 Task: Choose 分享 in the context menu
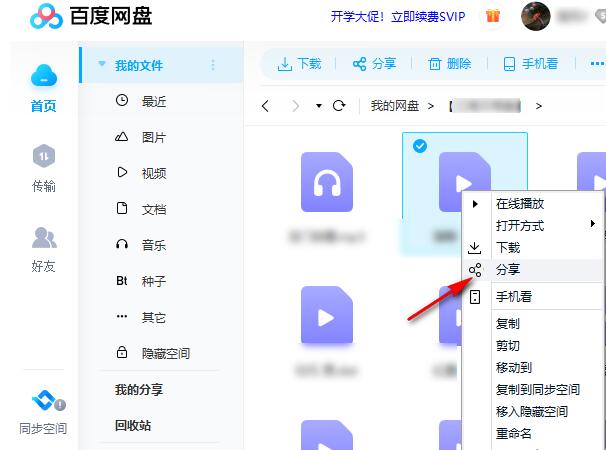click(508, 269)
